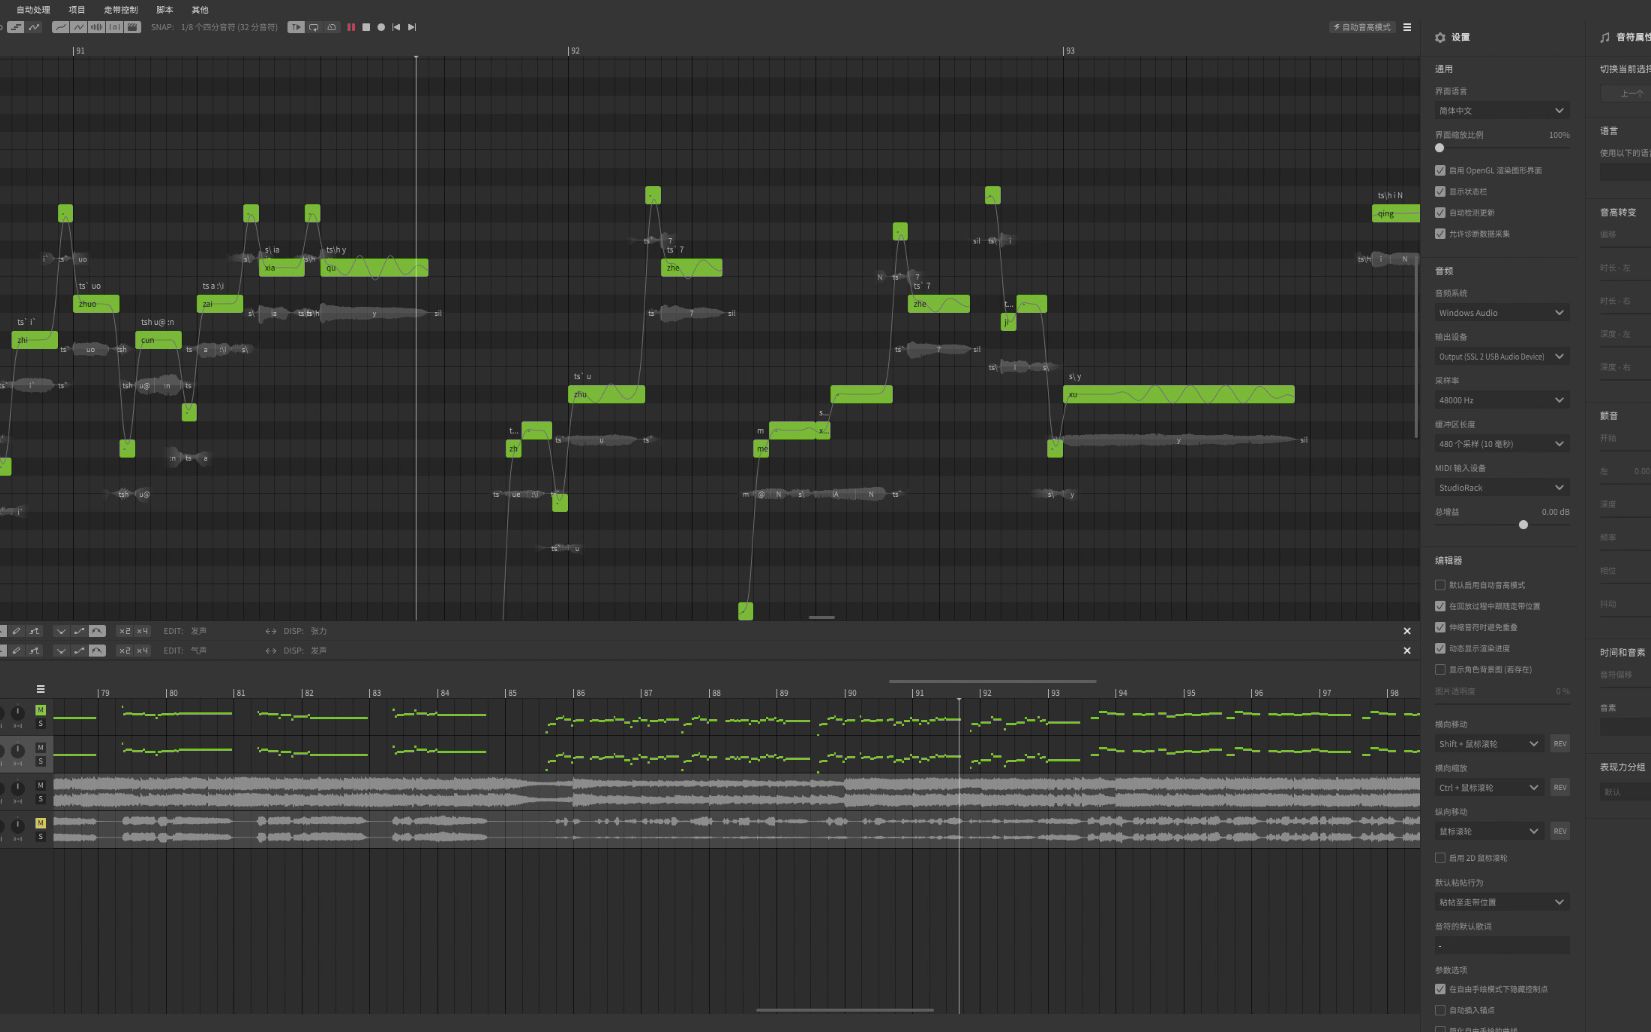Solo the first track with S button
Screen dimensions: 1651x1032
click(41, 723)
